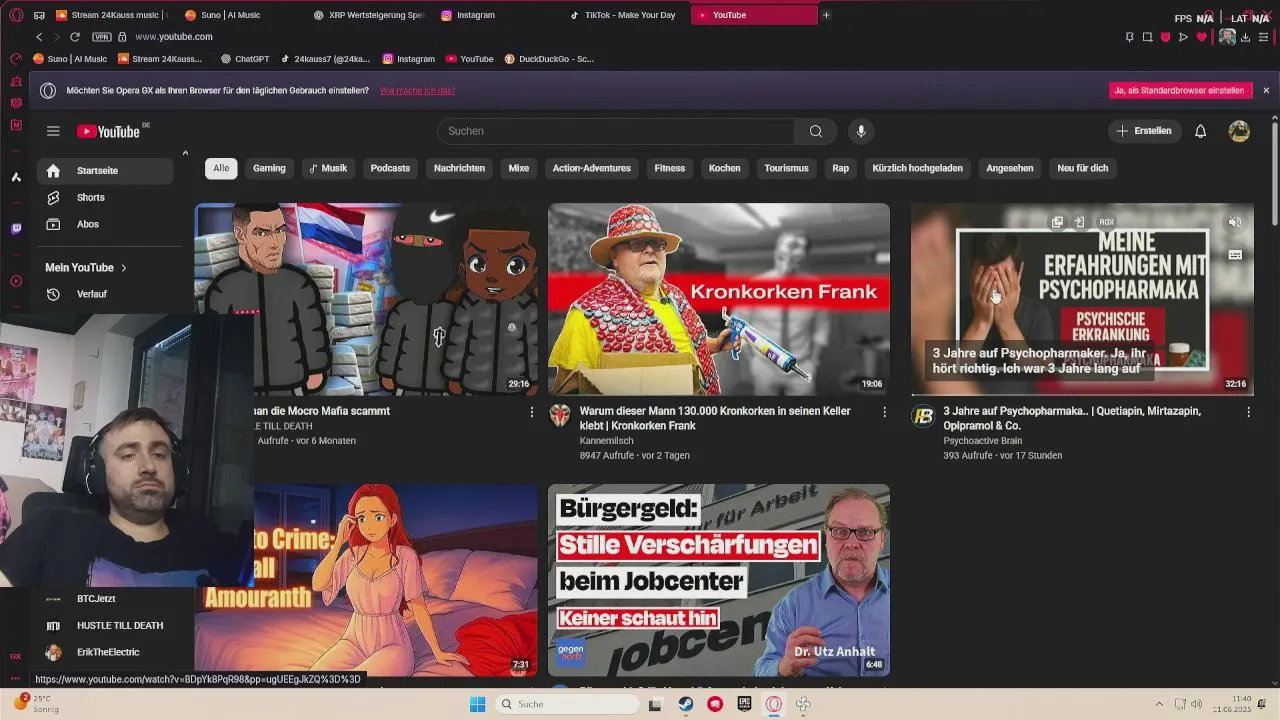
Task: Open the YouTube hamburger guide menu
Action: coord(53,131)
